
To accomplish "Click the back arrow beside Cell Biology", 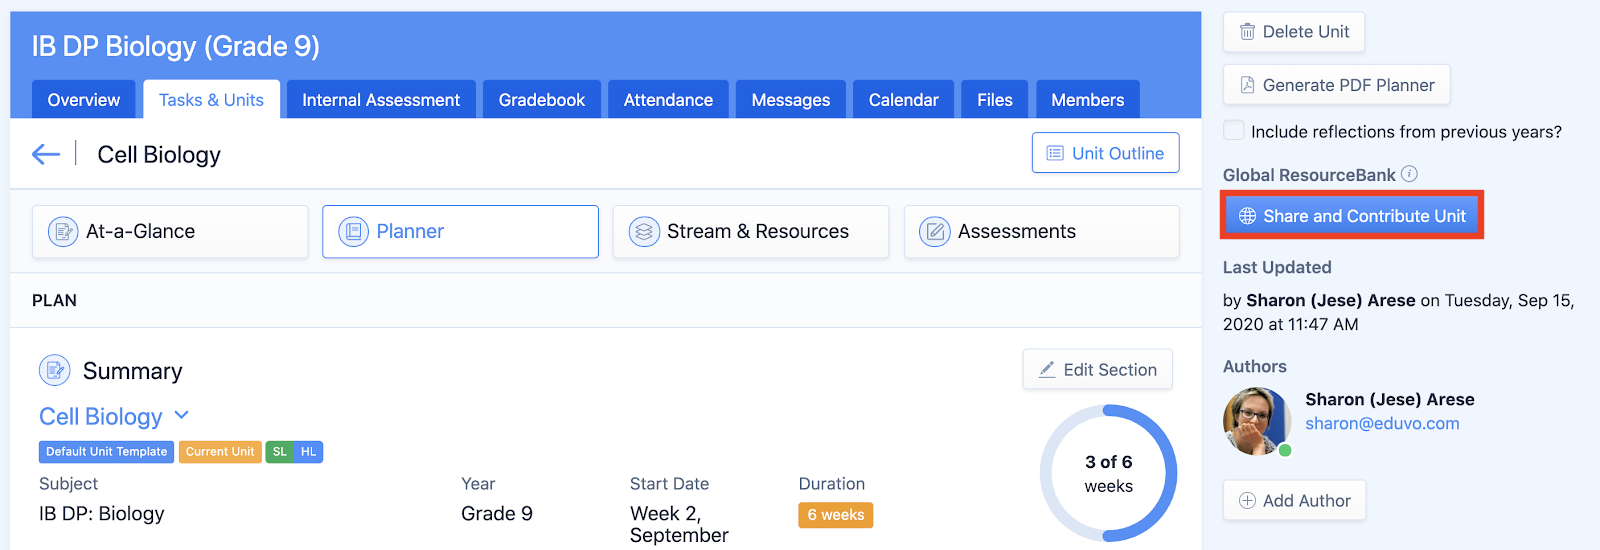I will [x=46, y=154].
